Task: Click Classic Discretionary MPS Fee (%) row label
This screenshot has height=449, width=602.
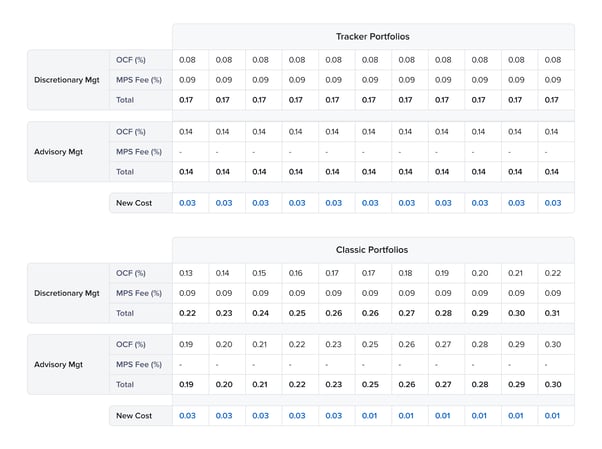Action: (139, 293)
